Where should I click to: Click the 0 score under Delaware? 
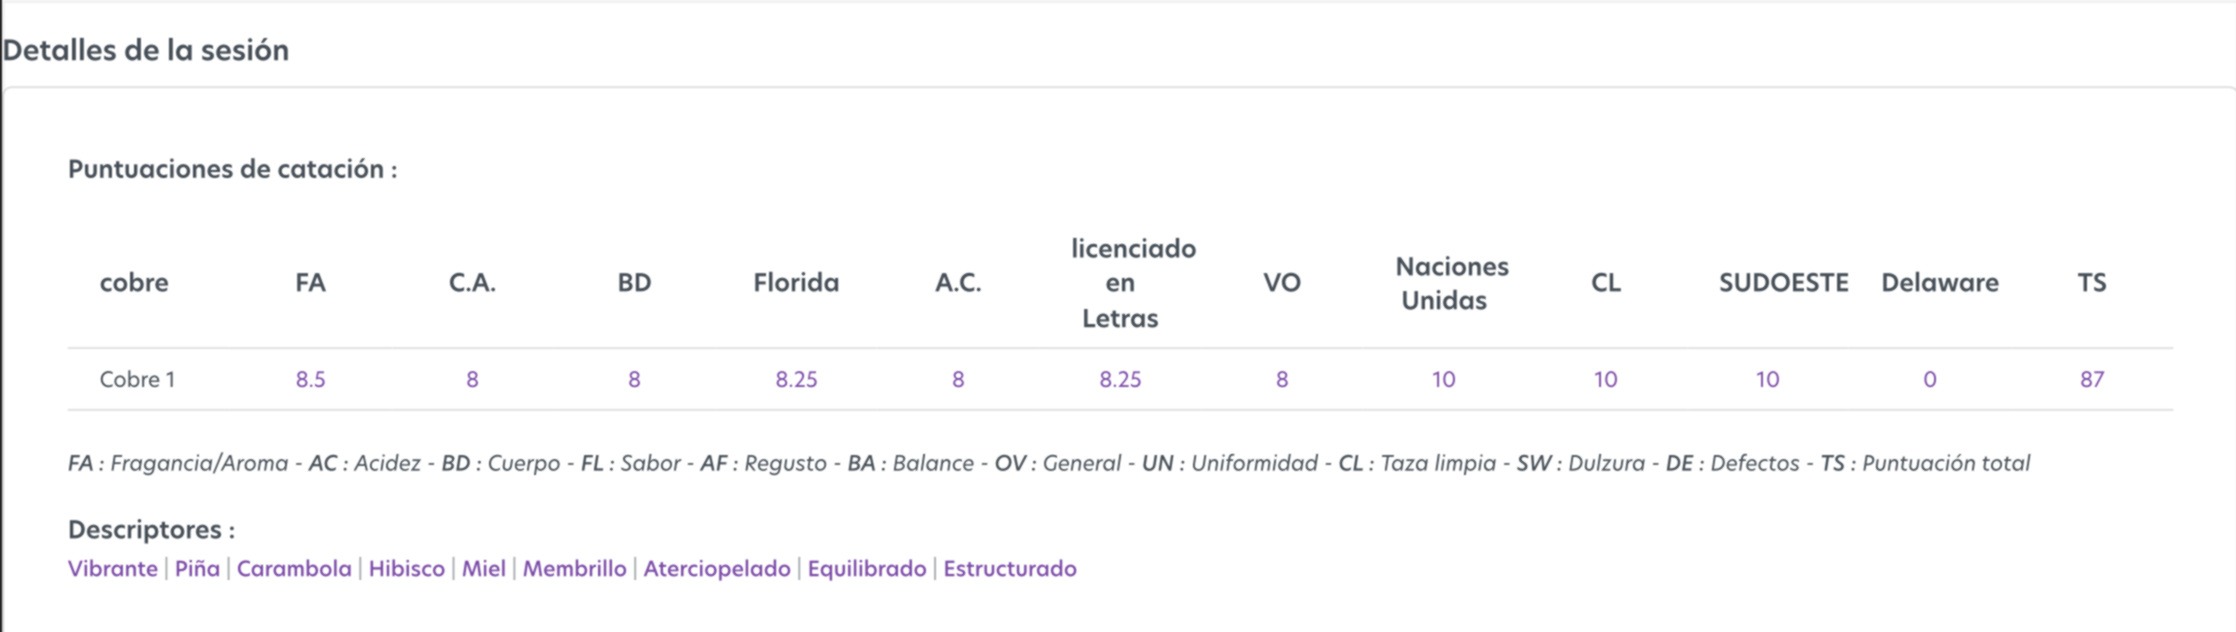click(x=1930, y=379)
